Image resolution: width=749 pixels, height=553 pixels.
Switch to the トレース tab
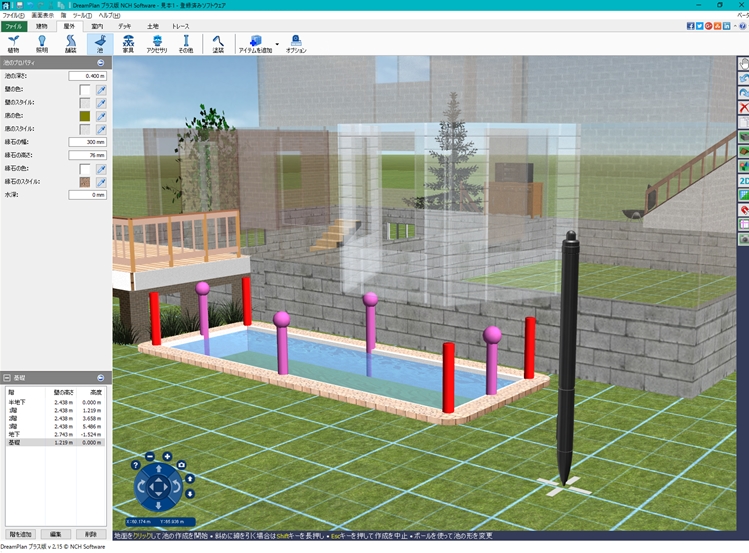point(181,26)
